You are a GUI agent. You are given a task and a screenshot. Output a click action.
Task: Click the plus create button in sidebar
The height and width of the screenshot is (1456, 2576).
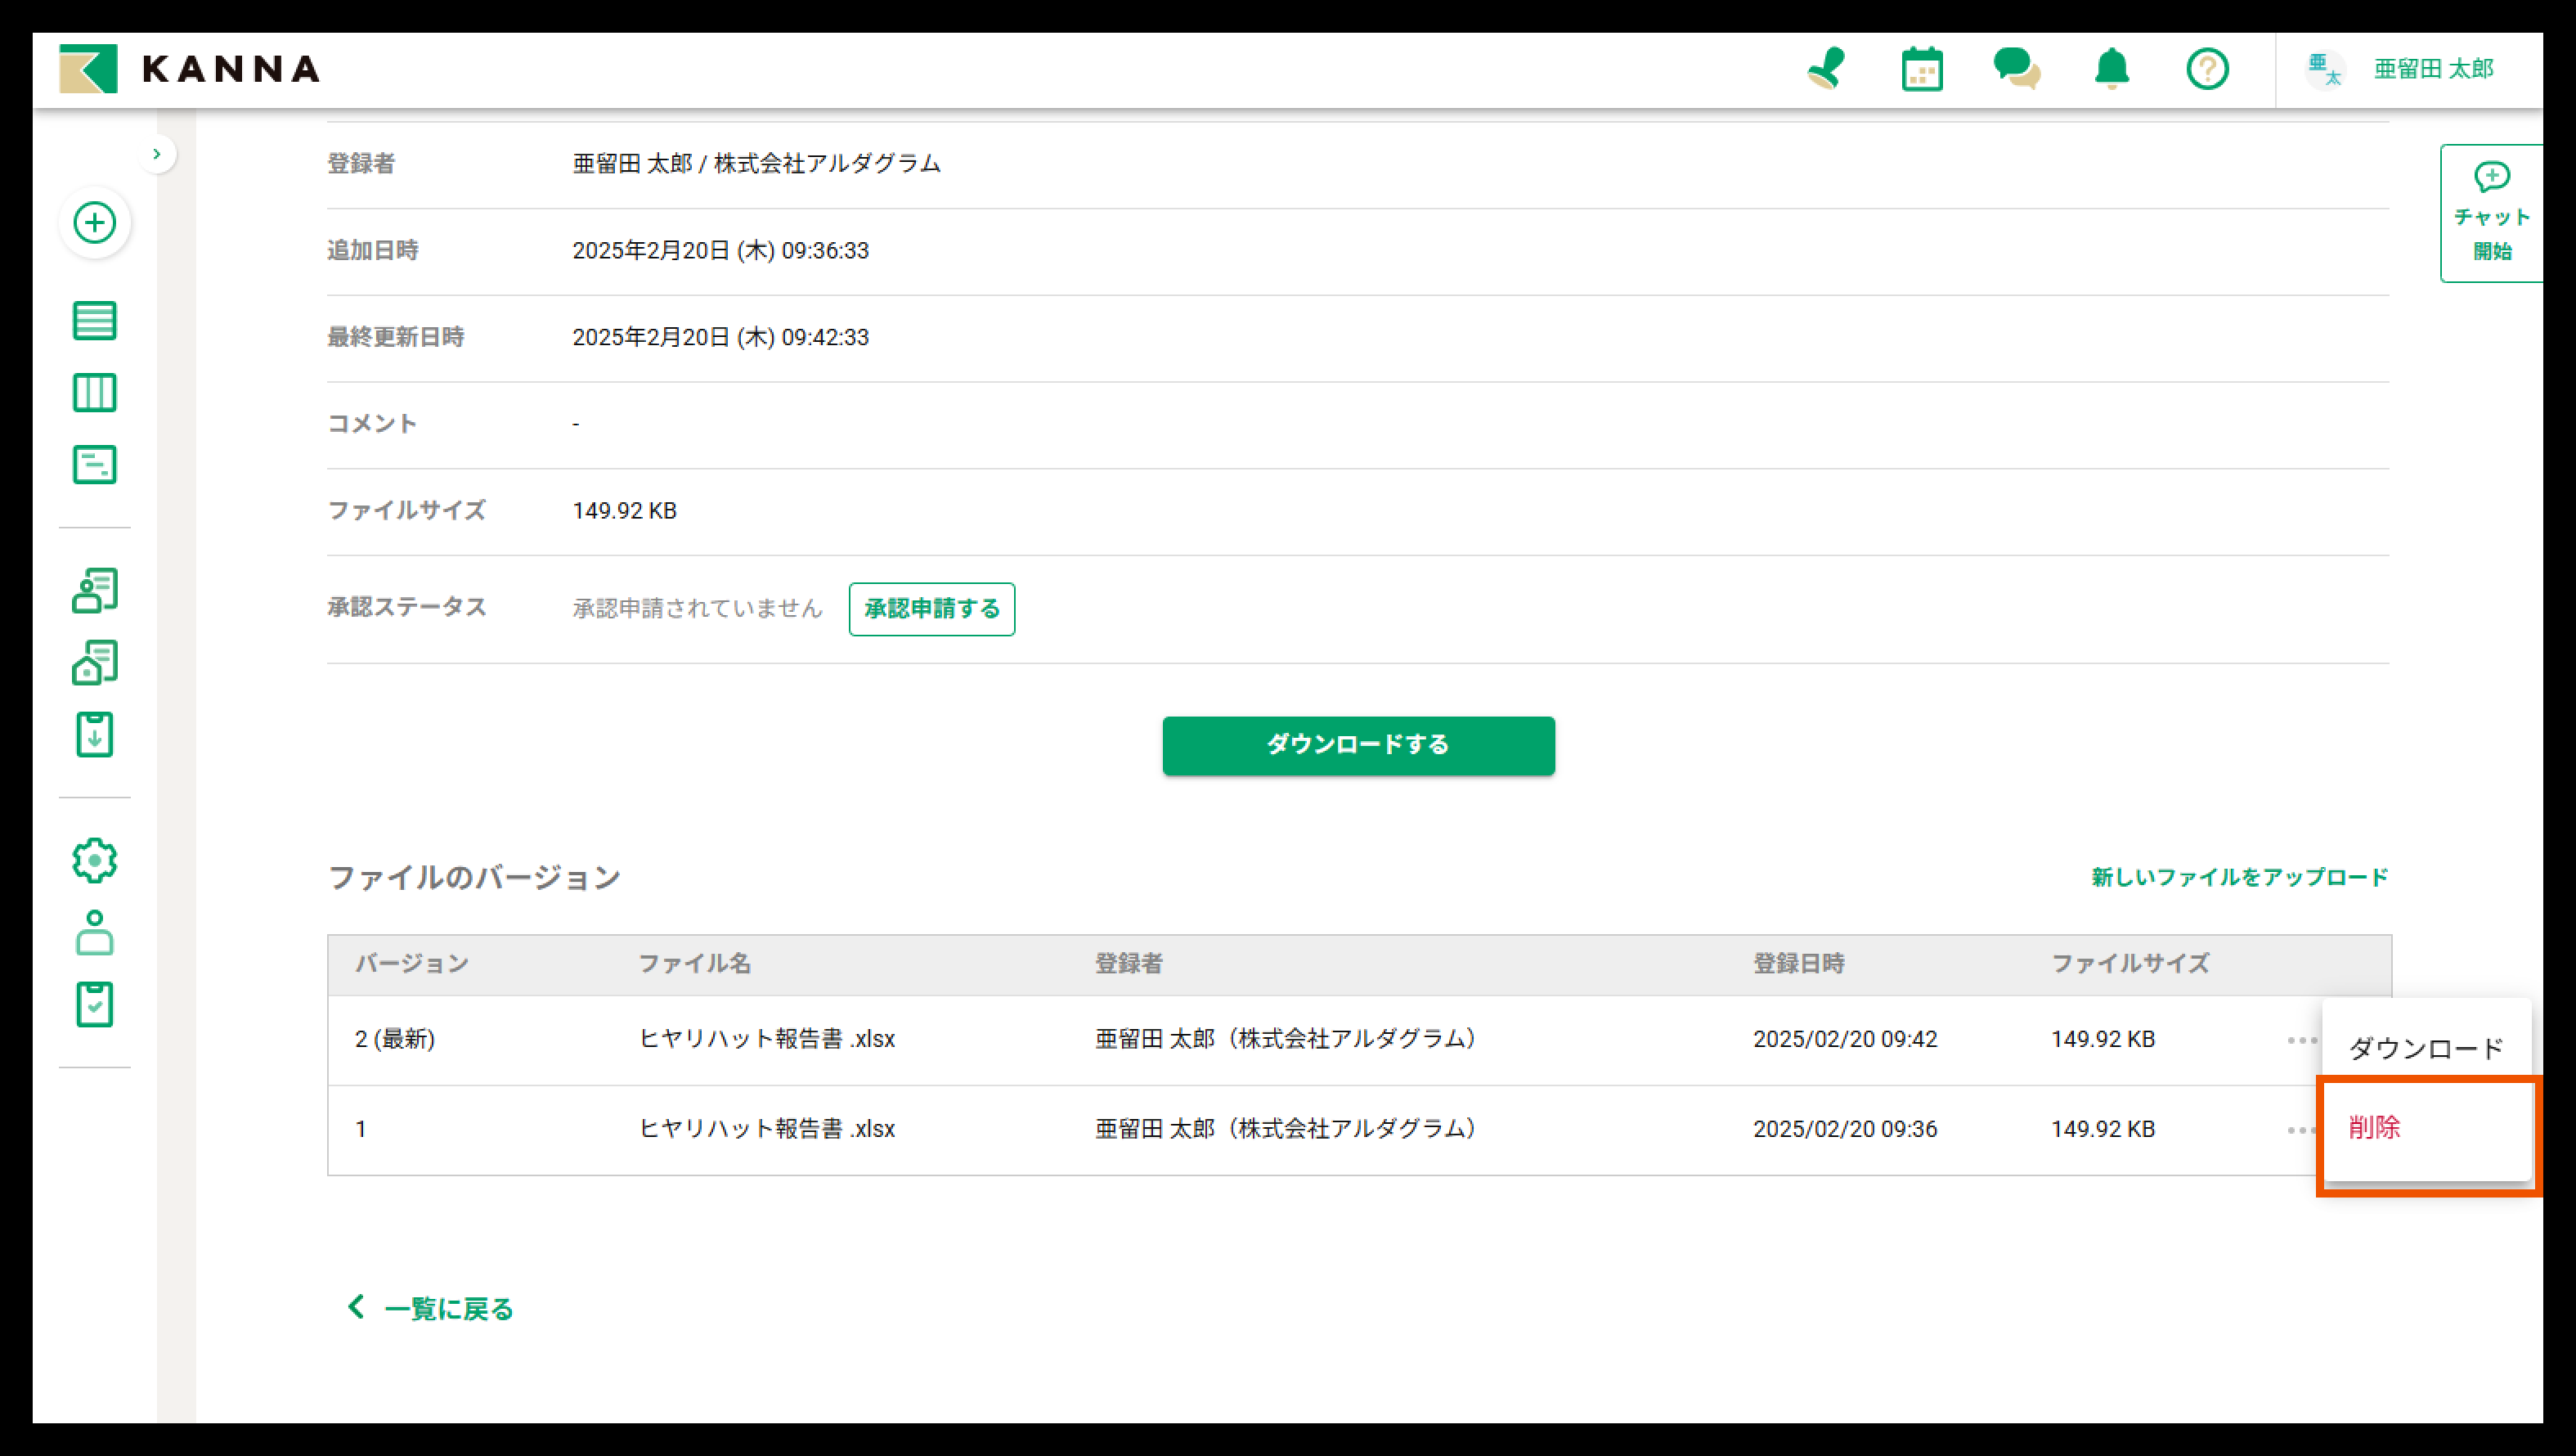point(95,222)
